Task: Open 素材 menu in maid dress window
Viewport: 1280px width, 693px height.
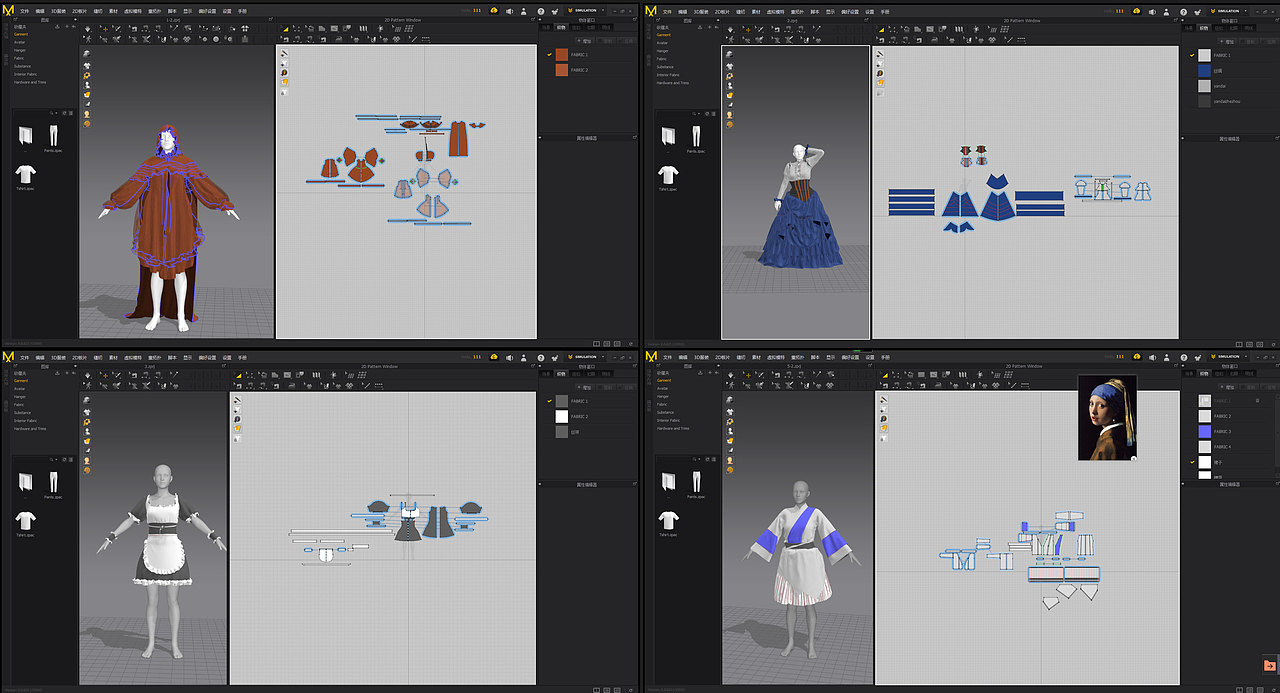Action: pyautogui.click(x=113, y=357)
